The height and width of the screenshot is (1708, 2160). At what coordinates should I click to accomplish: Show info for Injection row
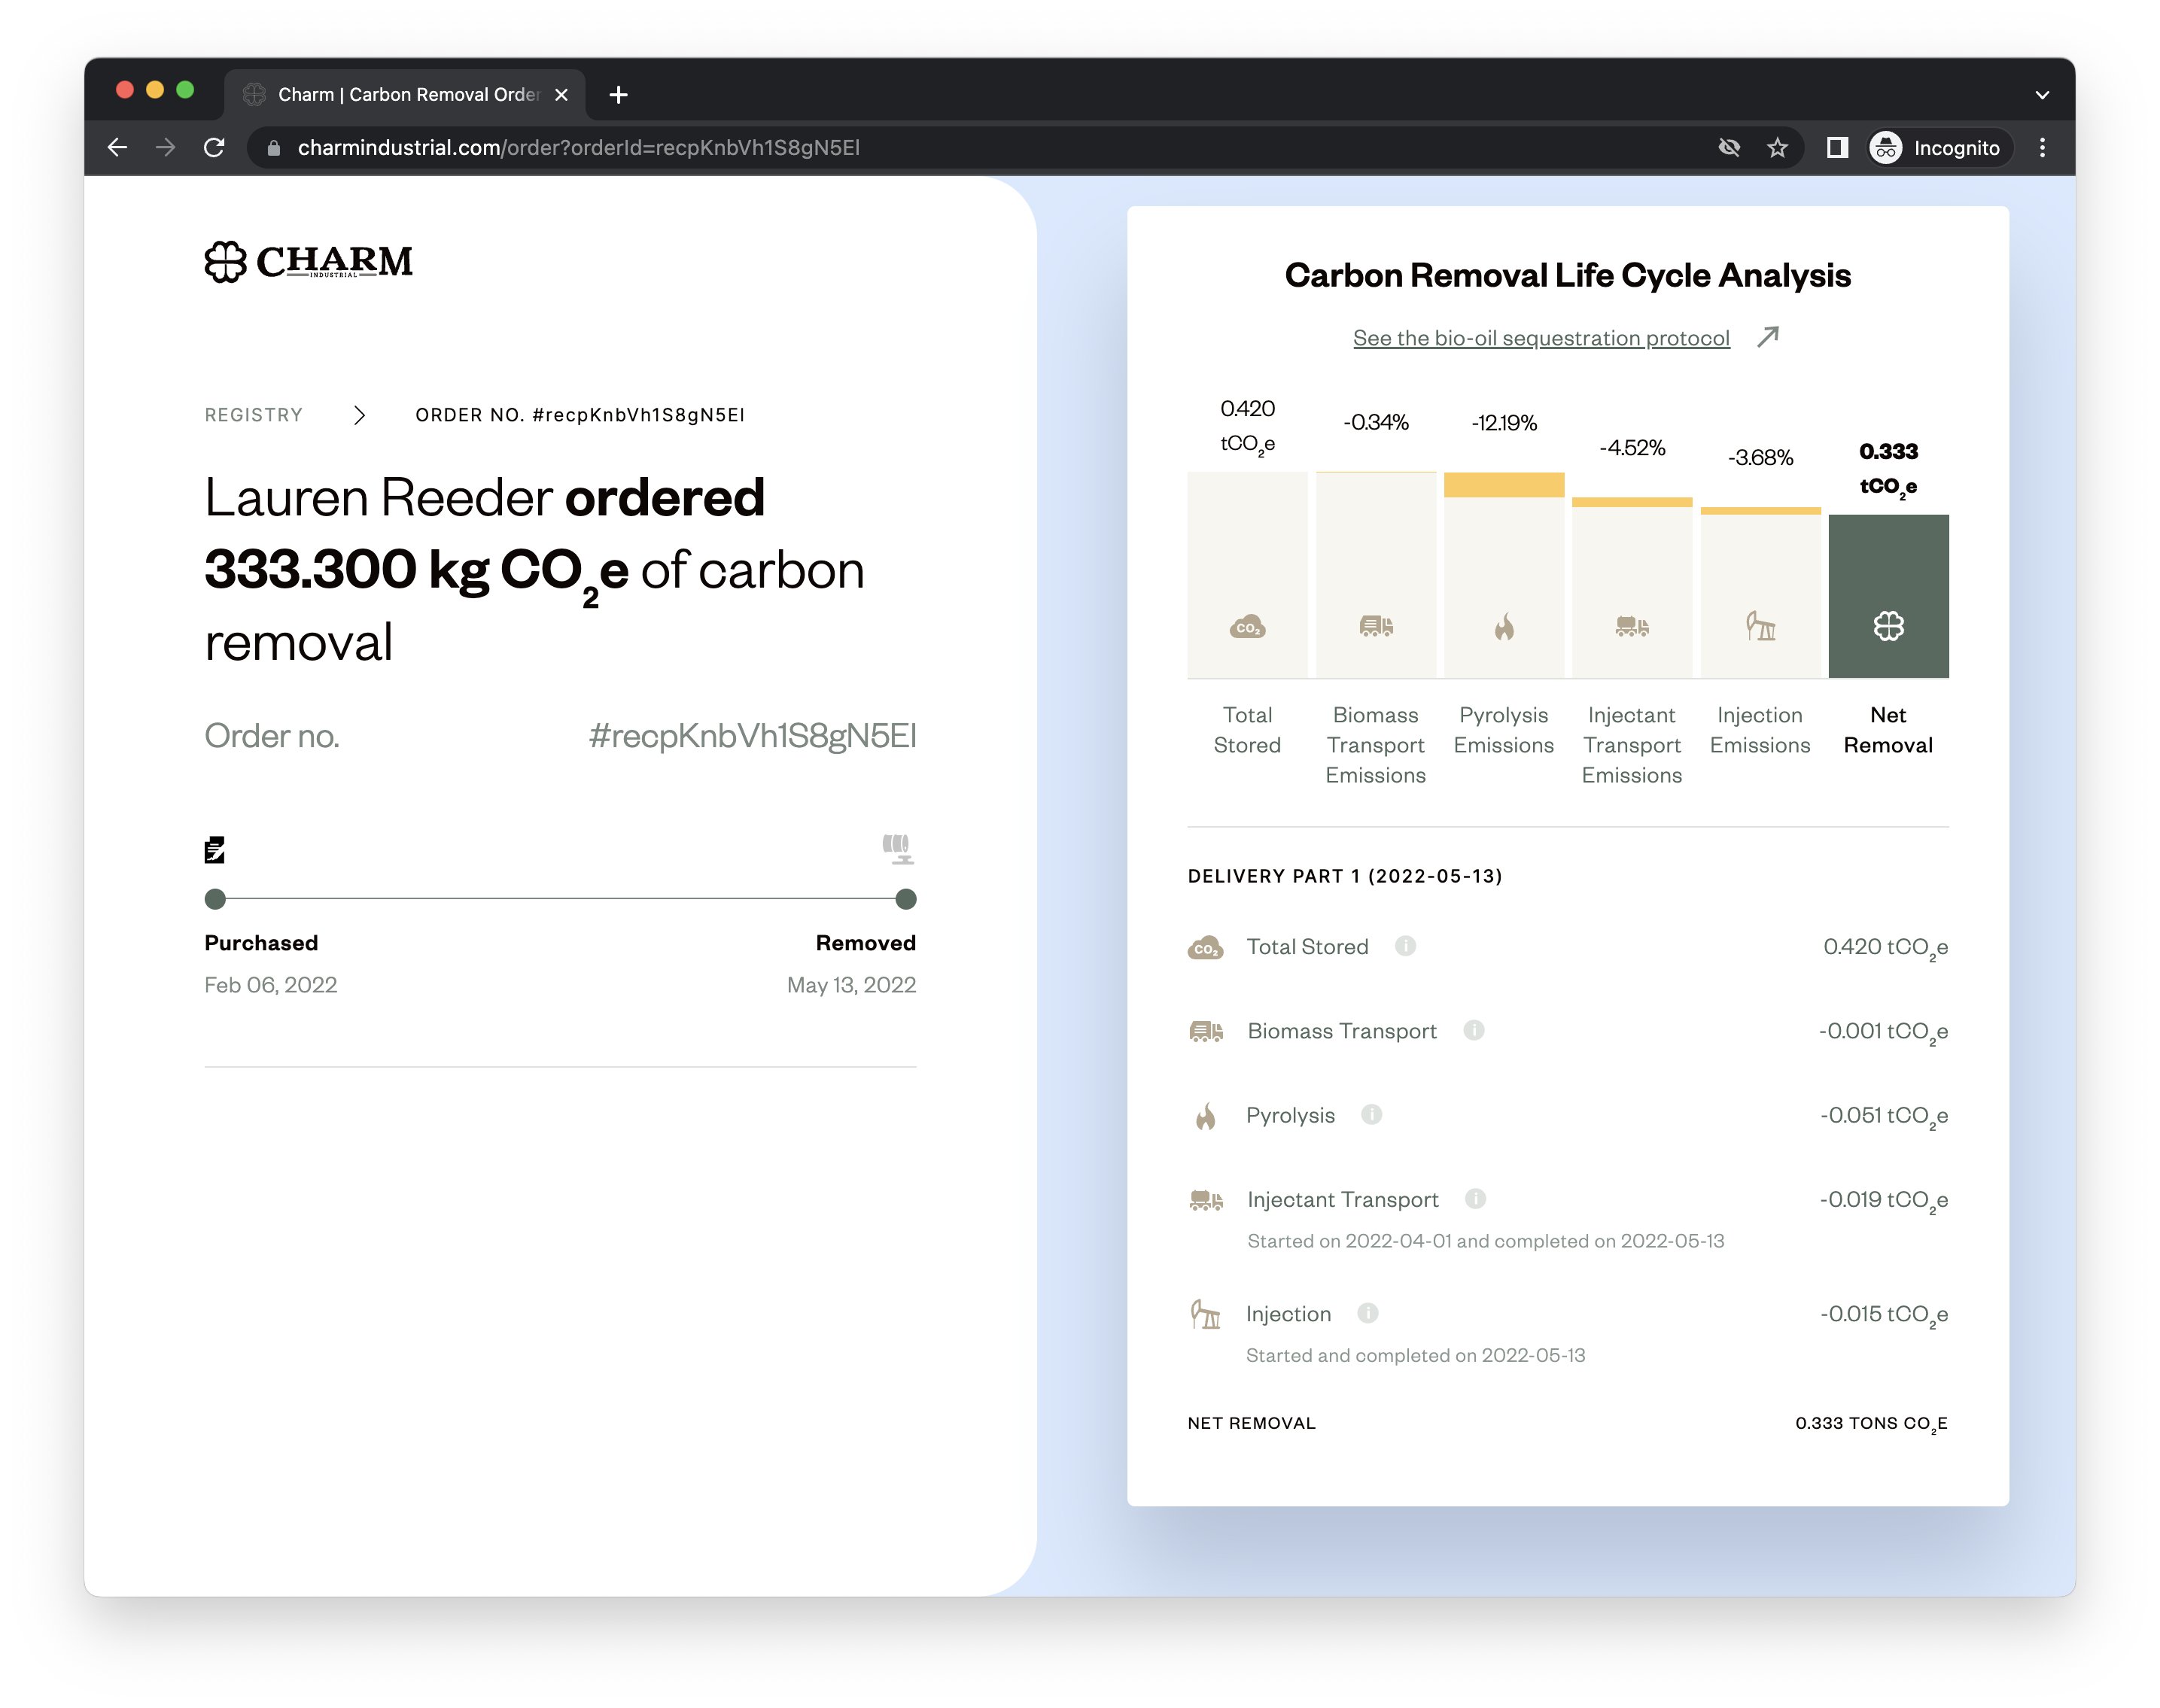tap(1367, 1313)
